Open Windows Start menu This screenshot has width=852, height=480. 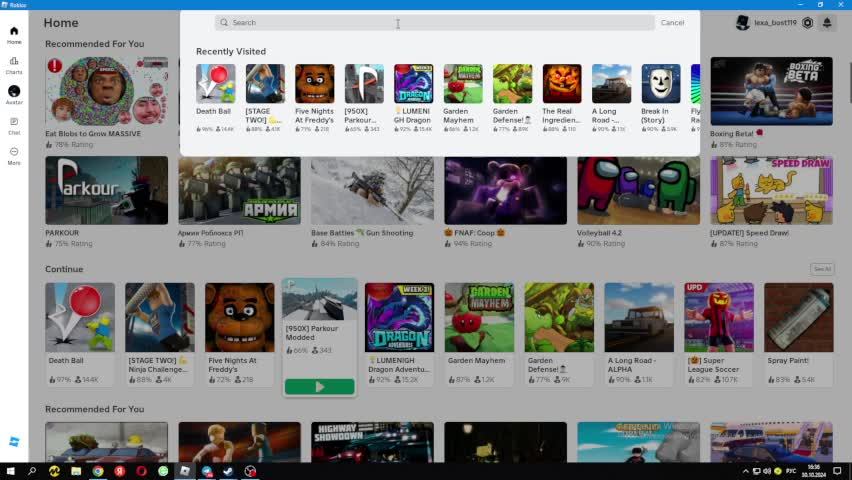10,471
